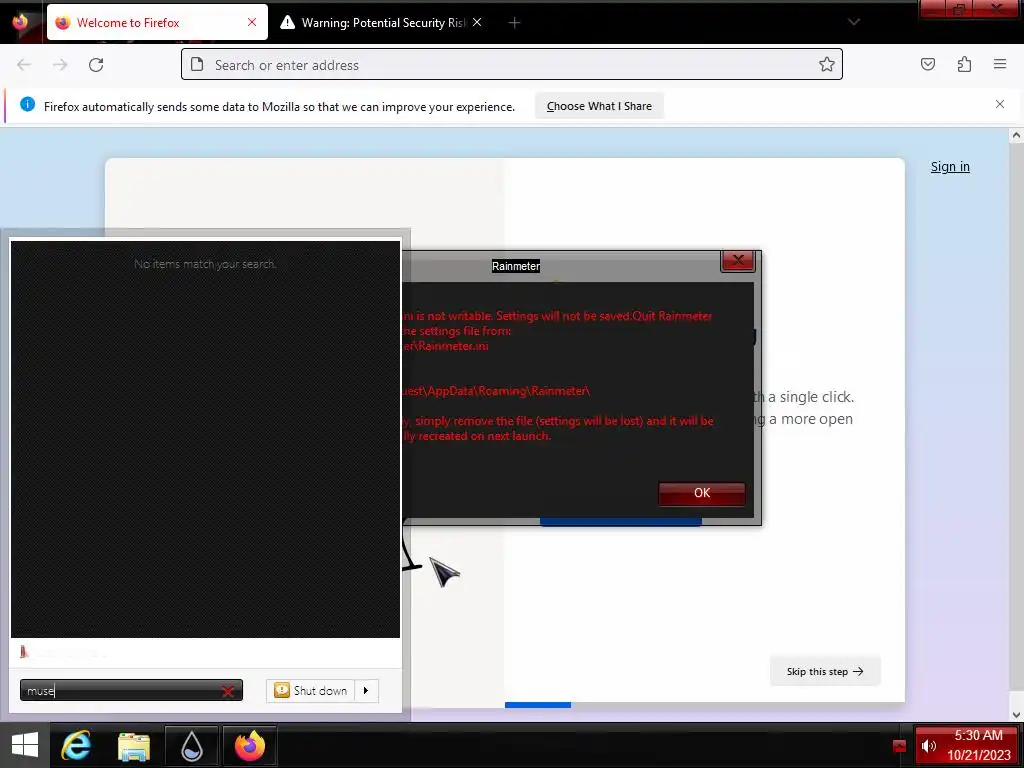Click the page icon in the address bar
1024x768 pixels.
pyautogui.click(x=197, y=64)
